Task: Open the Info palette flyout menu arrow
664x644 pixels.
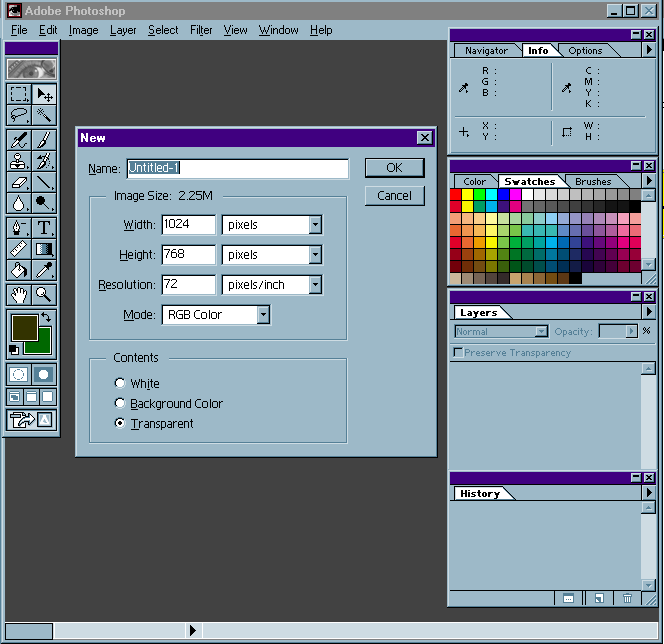Action: pos(649,50)
